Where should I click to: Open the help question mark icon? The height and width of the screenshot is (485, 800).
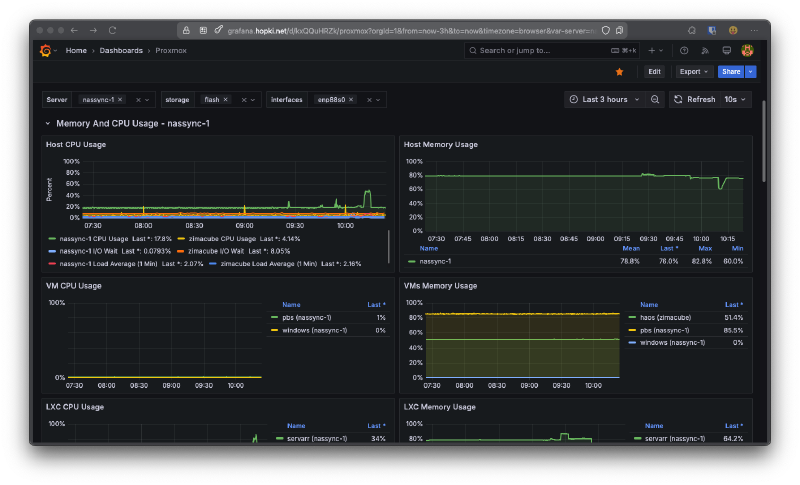click(x=684, y=50)
